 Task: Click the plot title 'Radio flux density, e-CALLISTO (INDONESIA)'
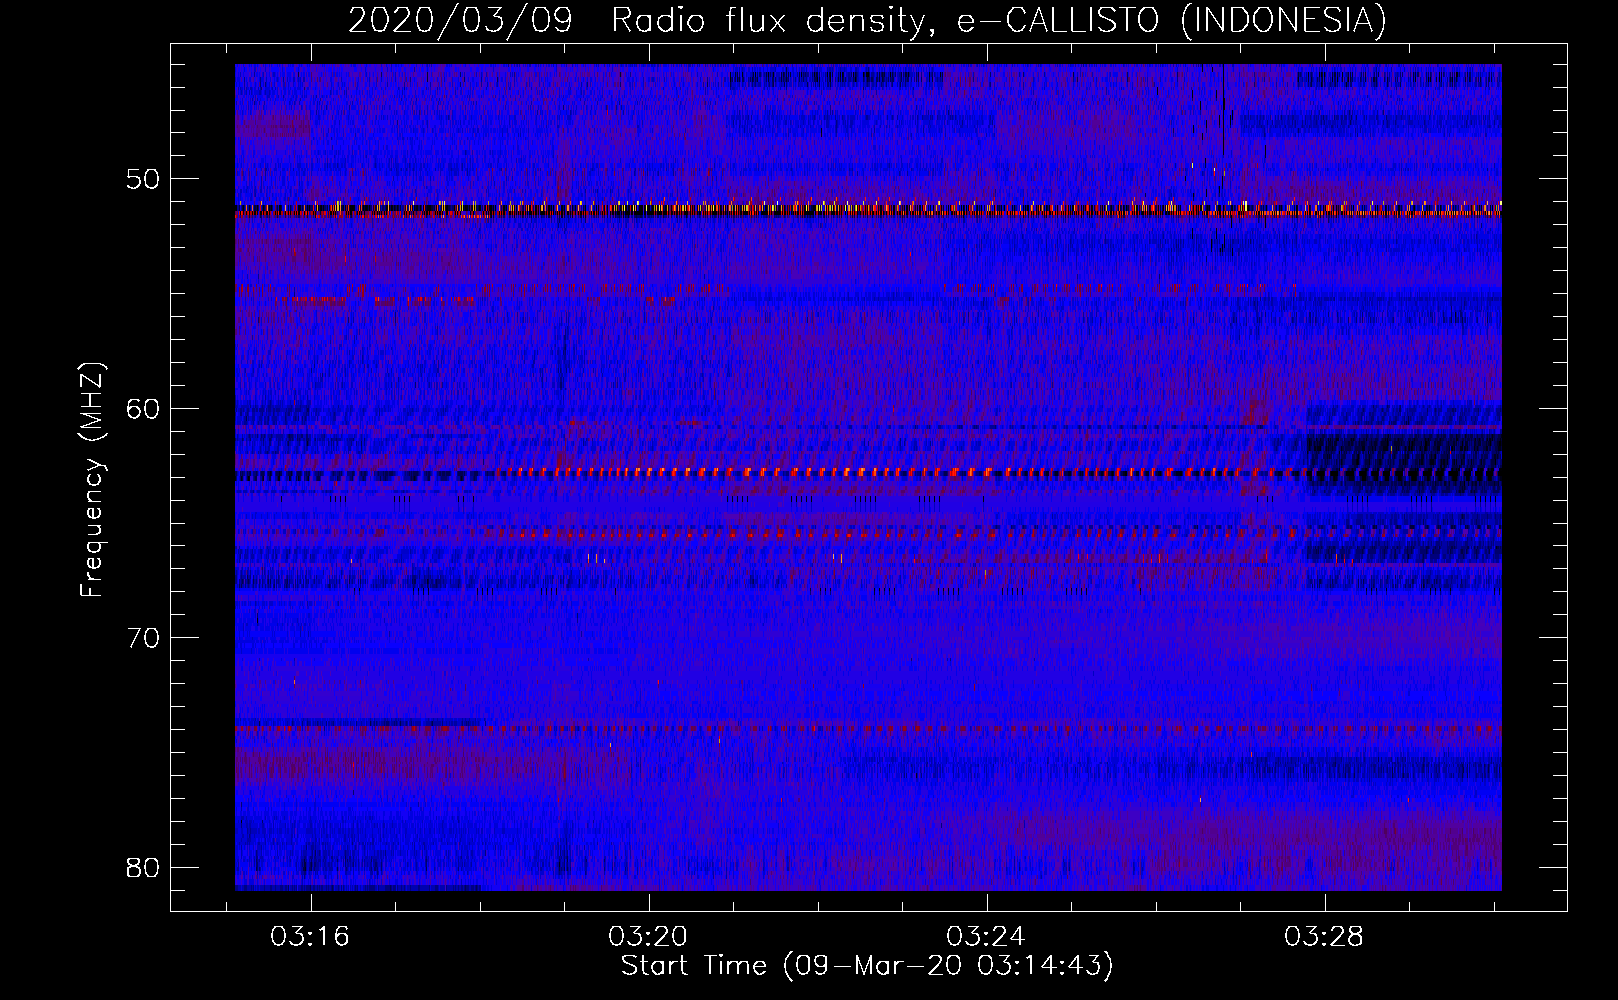999,20
